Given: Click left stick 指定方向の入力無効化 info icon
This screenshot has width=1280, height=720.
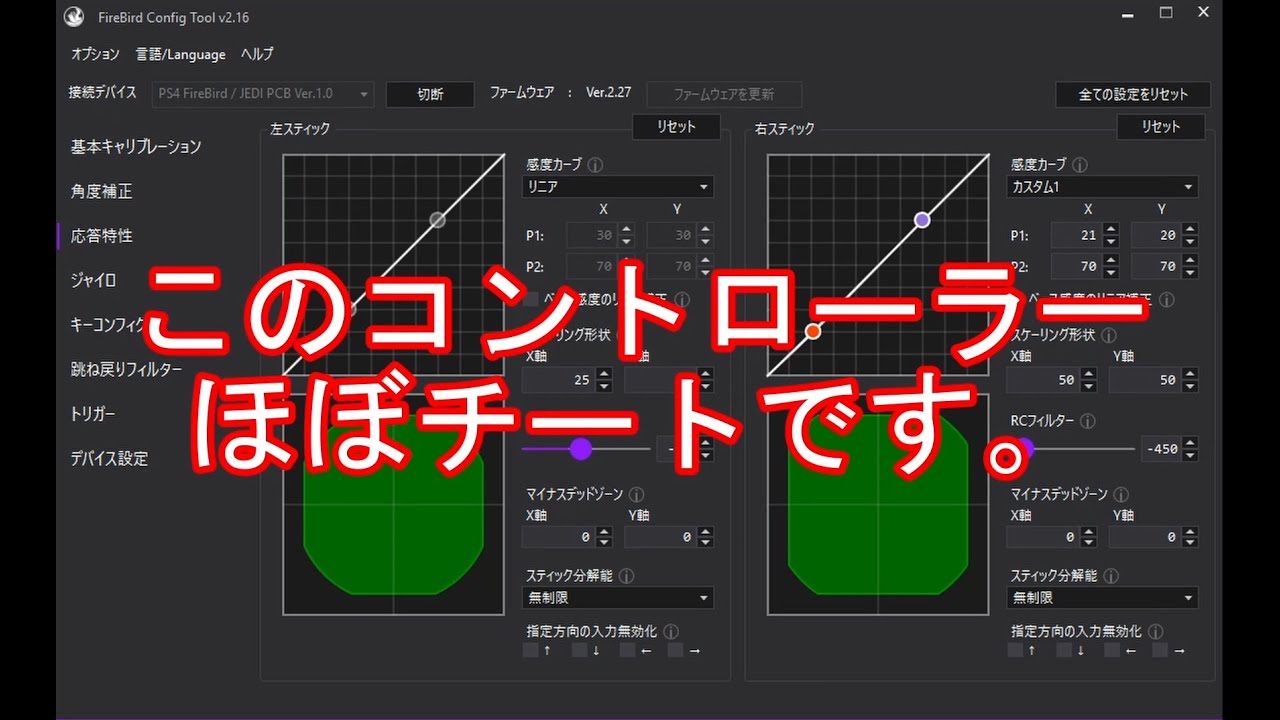Looking at the screenshot, I should (671, 631).
